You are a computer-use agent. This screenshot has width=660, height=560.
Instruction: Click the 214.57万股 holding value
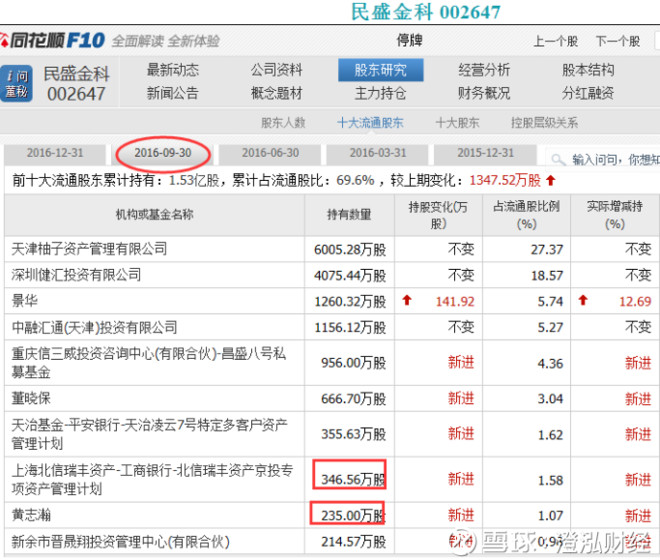tap(354, 542)
